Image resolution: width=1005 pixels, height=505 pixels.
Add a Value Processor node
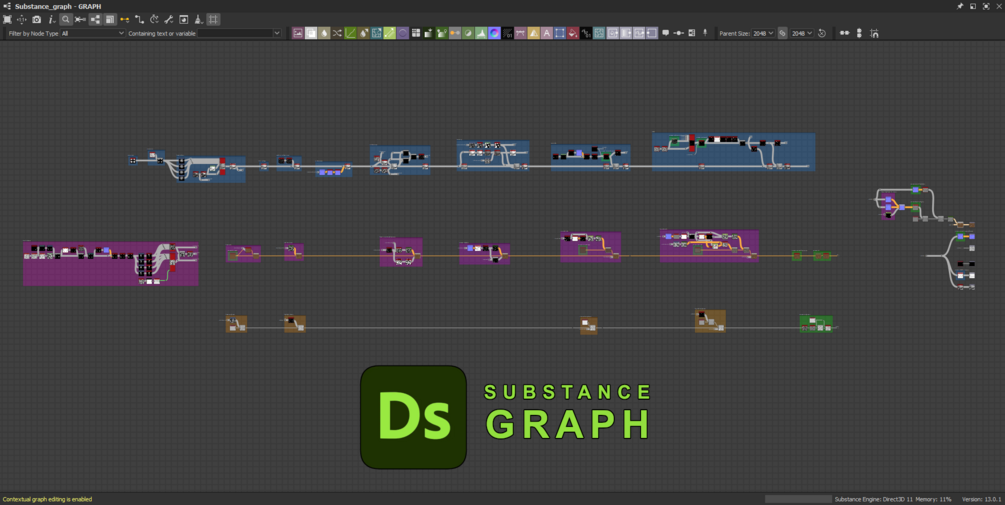tap(586, 33)
